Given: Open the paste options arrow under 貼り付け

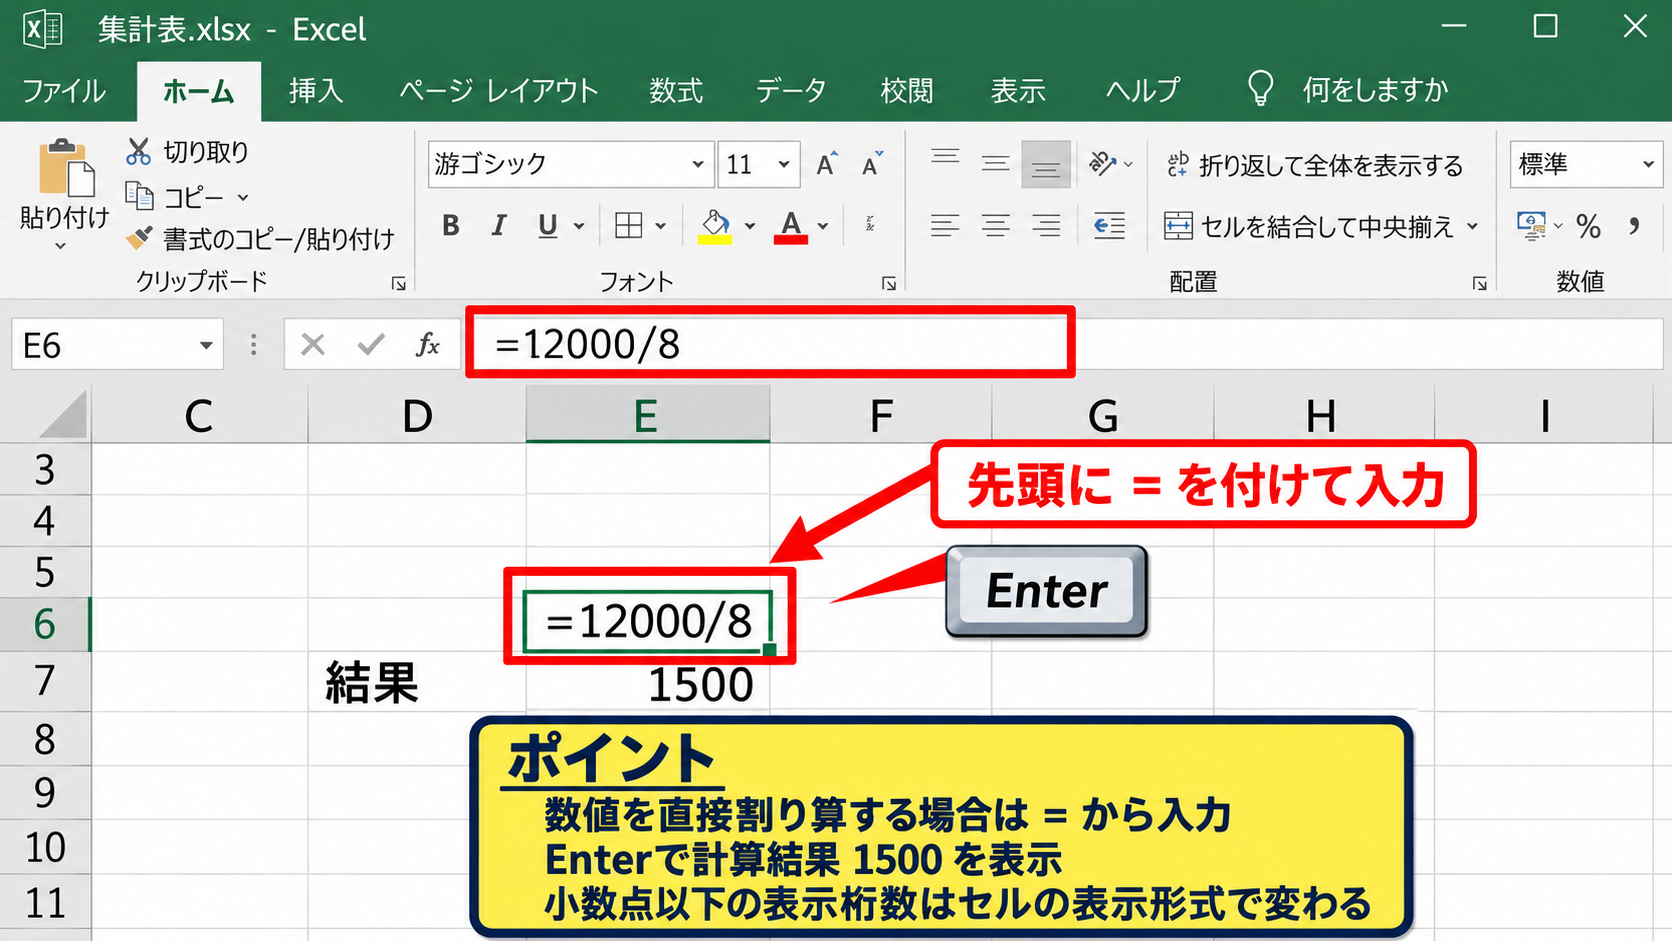Looking at the screenshot, I should [60, 246].
